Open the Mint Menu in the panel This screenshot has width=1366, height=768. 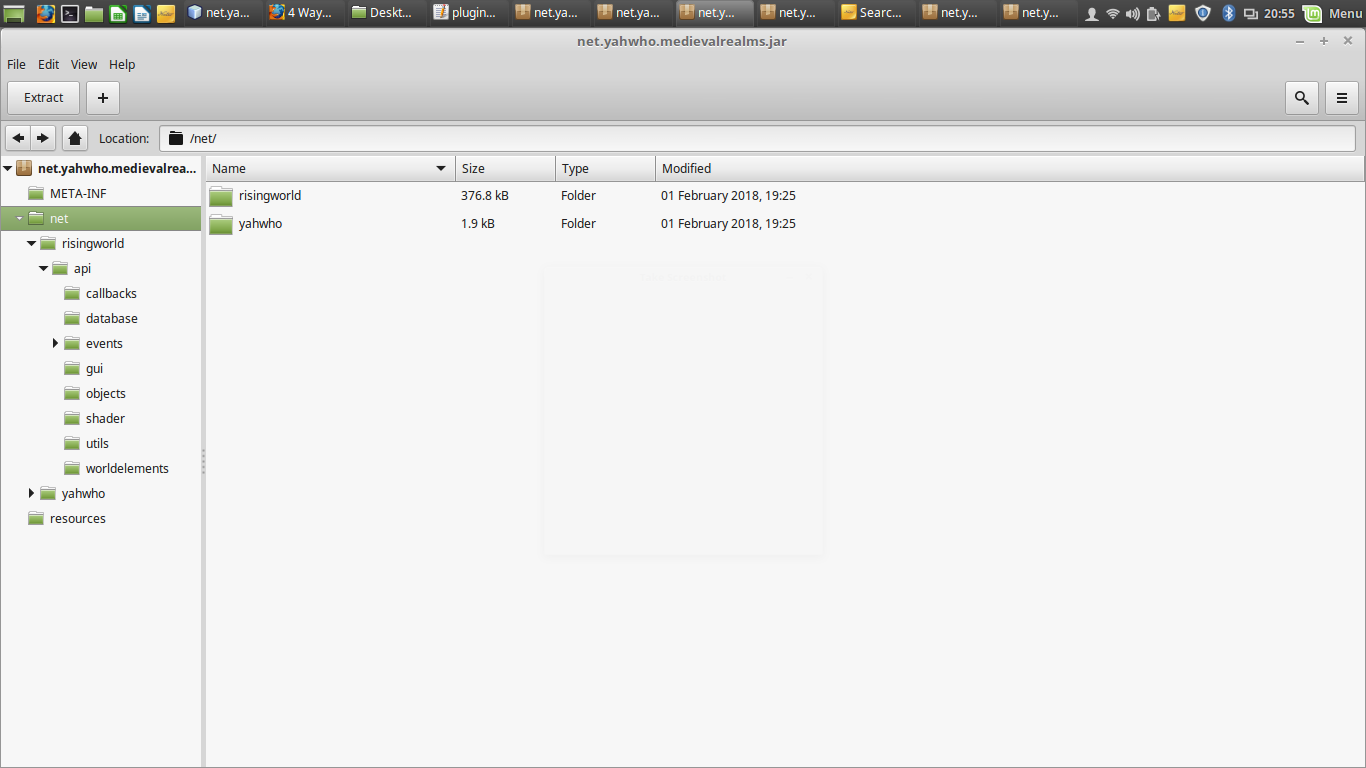point(1335,13)
